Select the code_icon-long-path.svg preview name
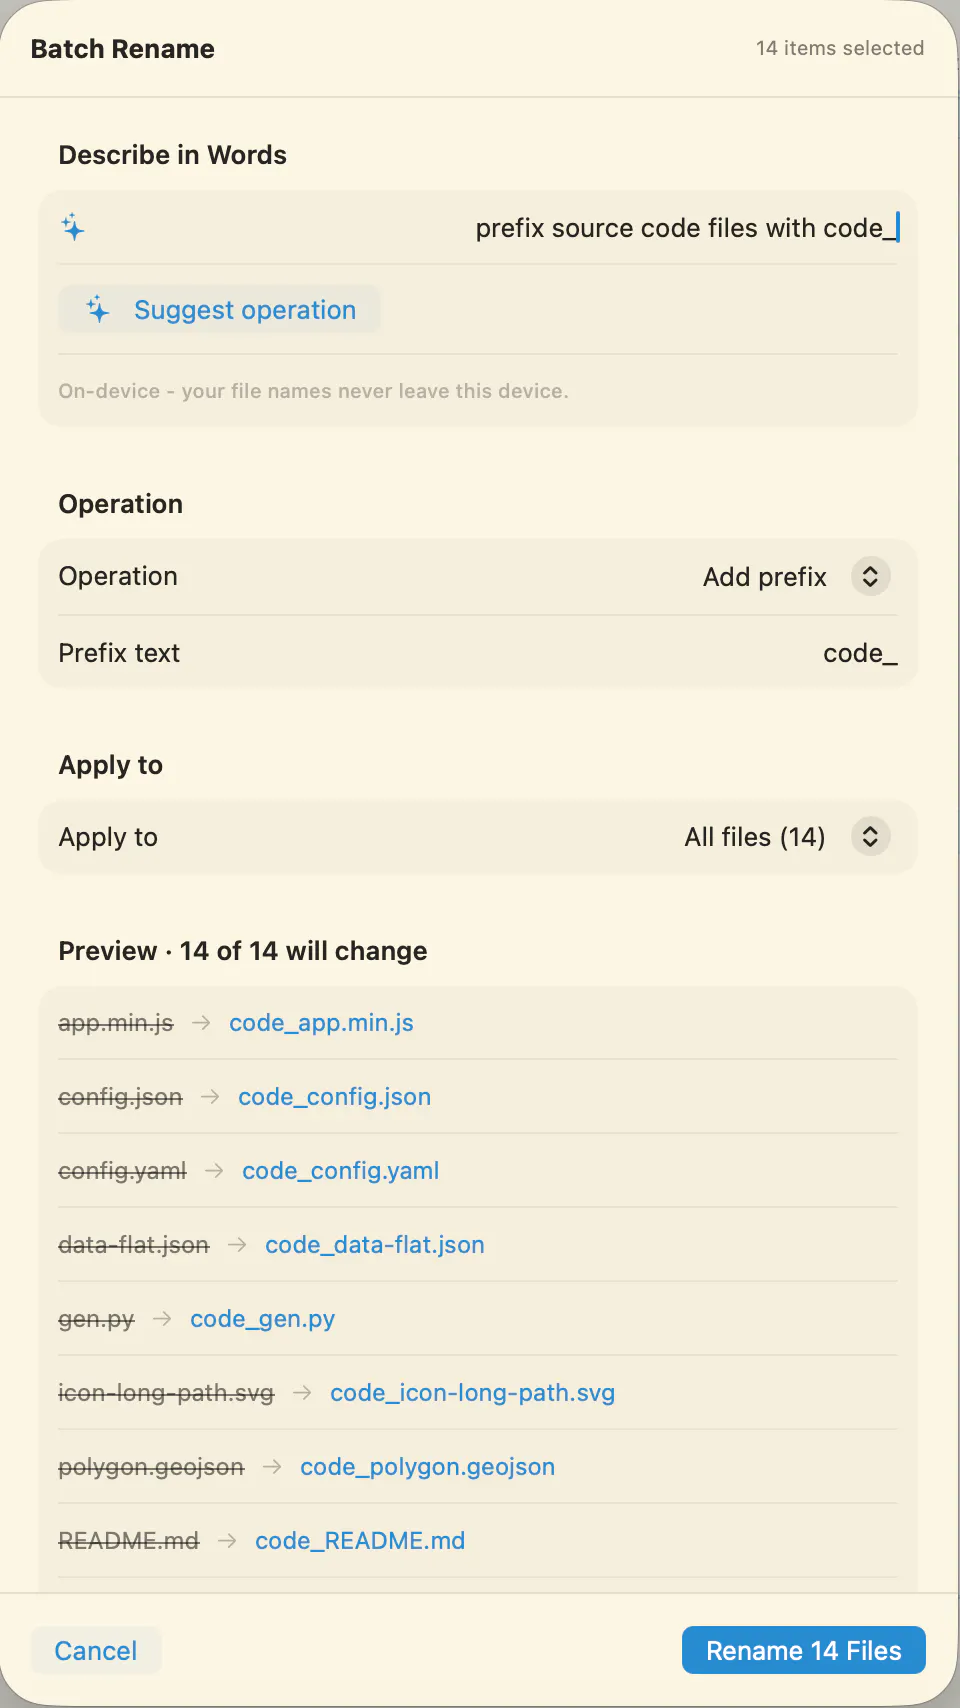The width and height of the screenshot is (960, 1708). [x=472, y=1393]
